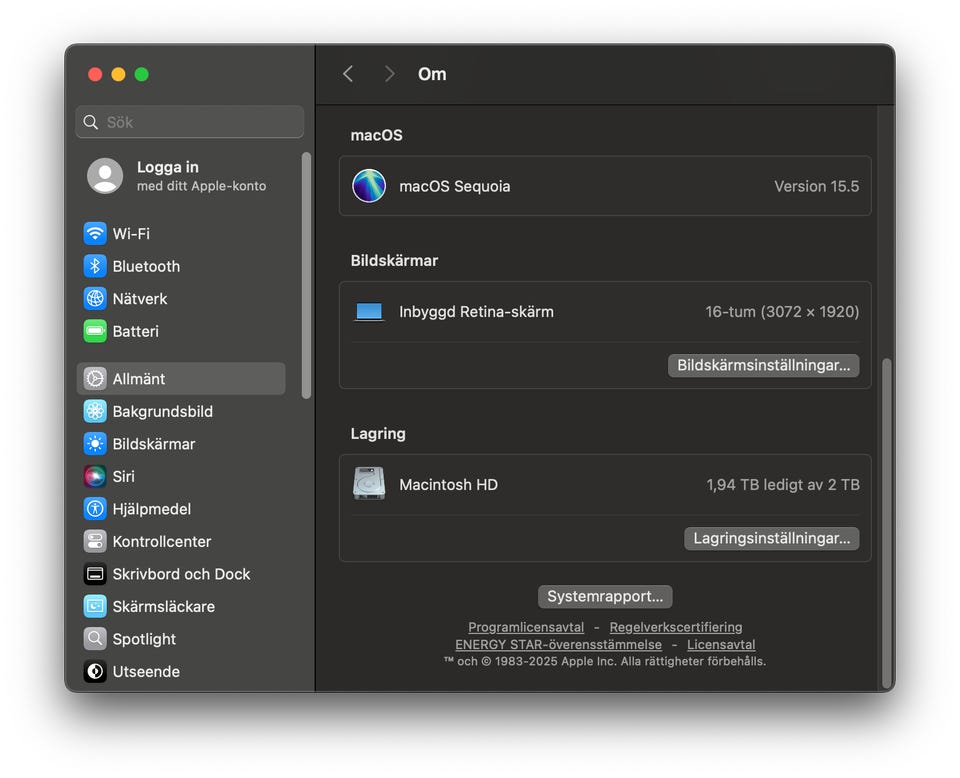
Task: Select the Kontrollcenter icon
Action: 95,542
